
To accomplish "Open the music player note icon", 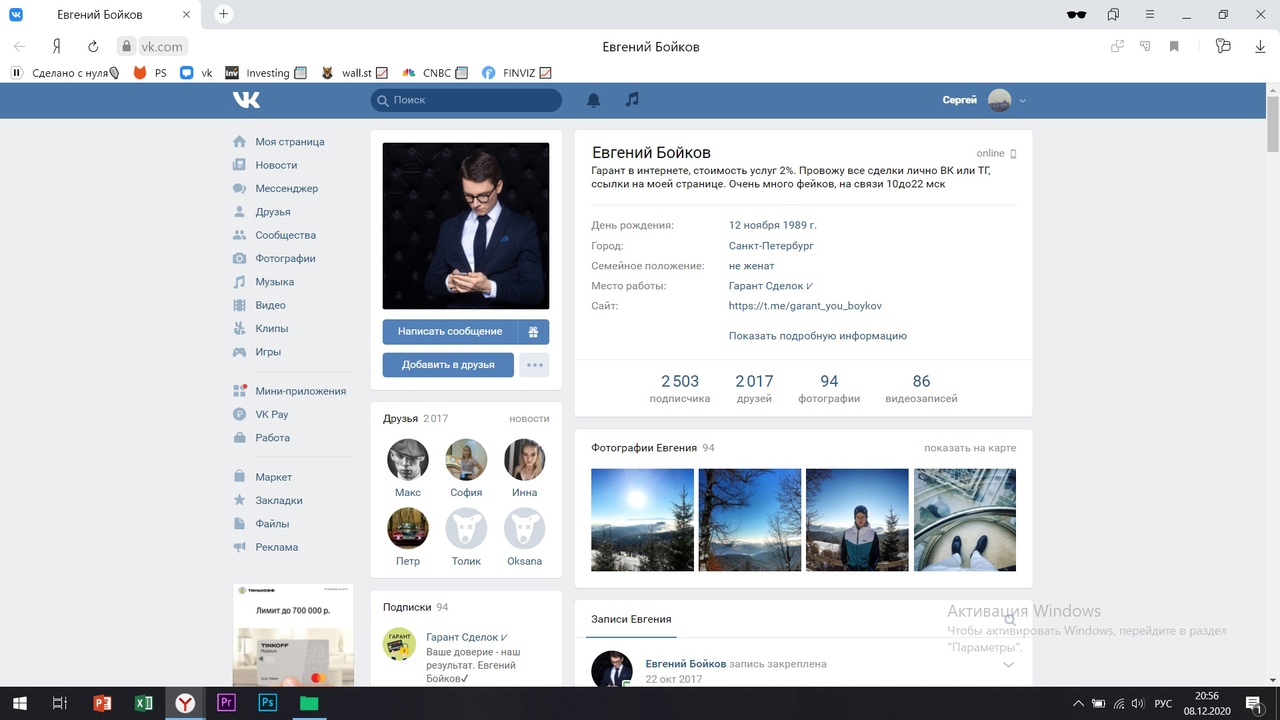I will [x=632, y=100].
